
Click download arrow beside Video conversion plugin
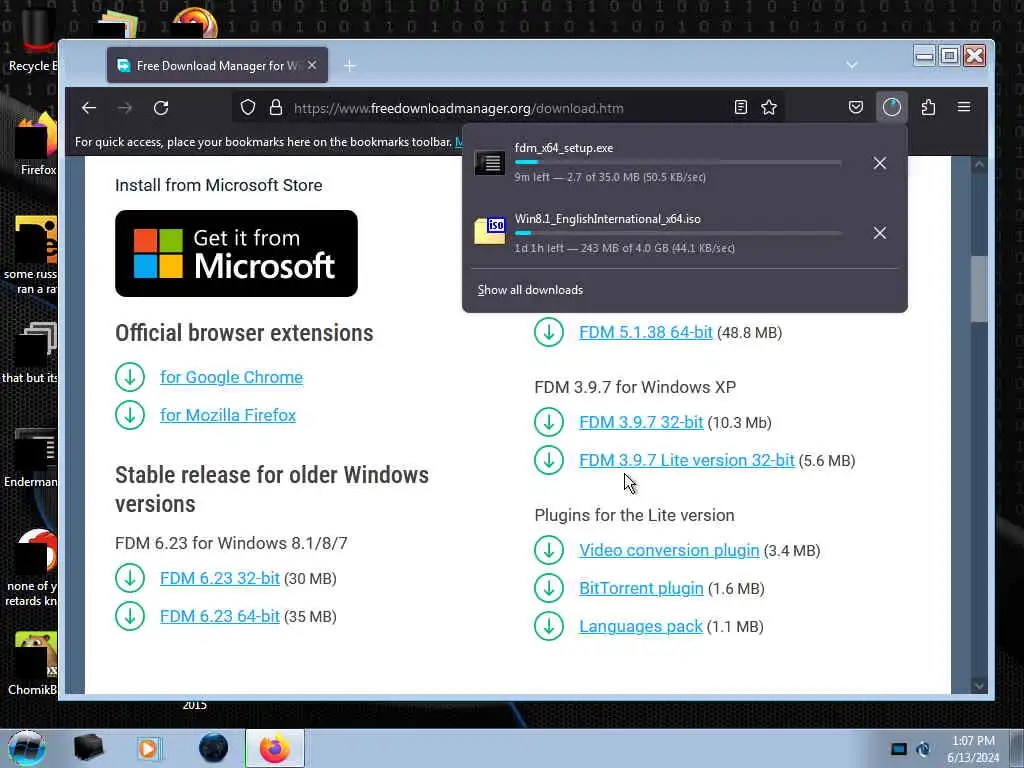pos(549,551)
